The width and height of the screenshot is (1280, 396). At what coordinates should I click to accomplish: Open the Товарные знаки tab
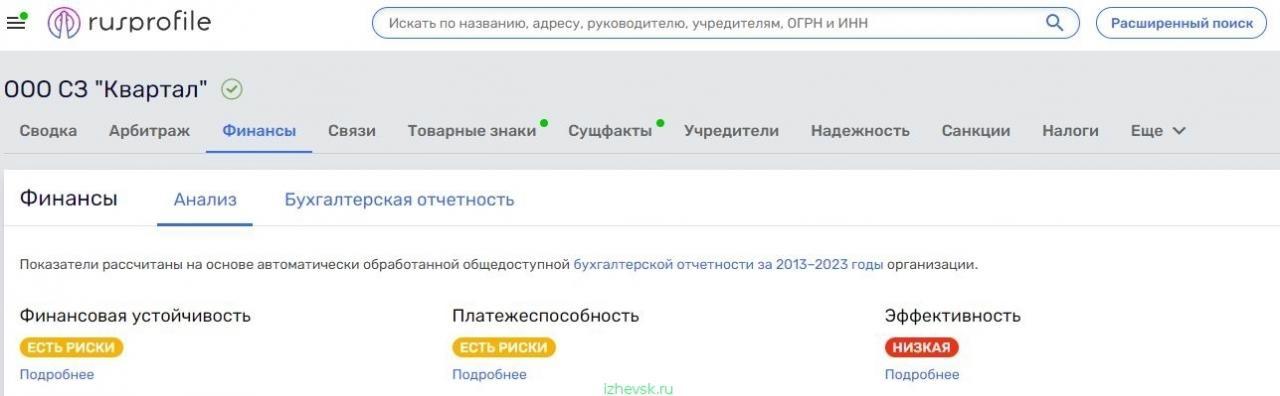pos(472,131)
